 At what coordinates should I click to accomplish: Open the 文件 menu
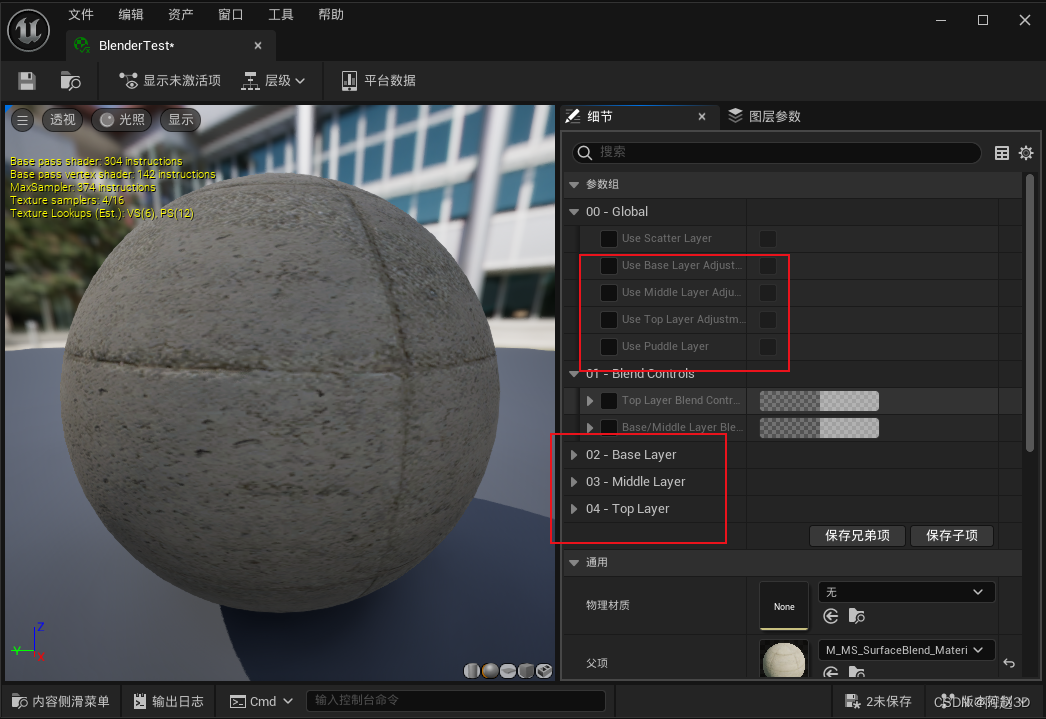(81, 15)
